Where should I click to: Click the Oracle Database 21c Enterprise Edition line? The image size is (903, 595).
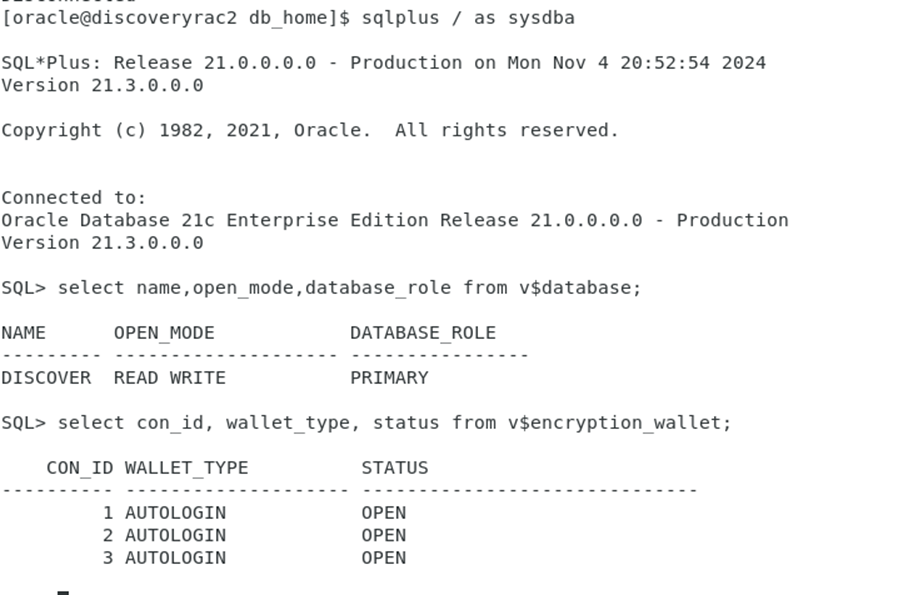click(394, 220)
